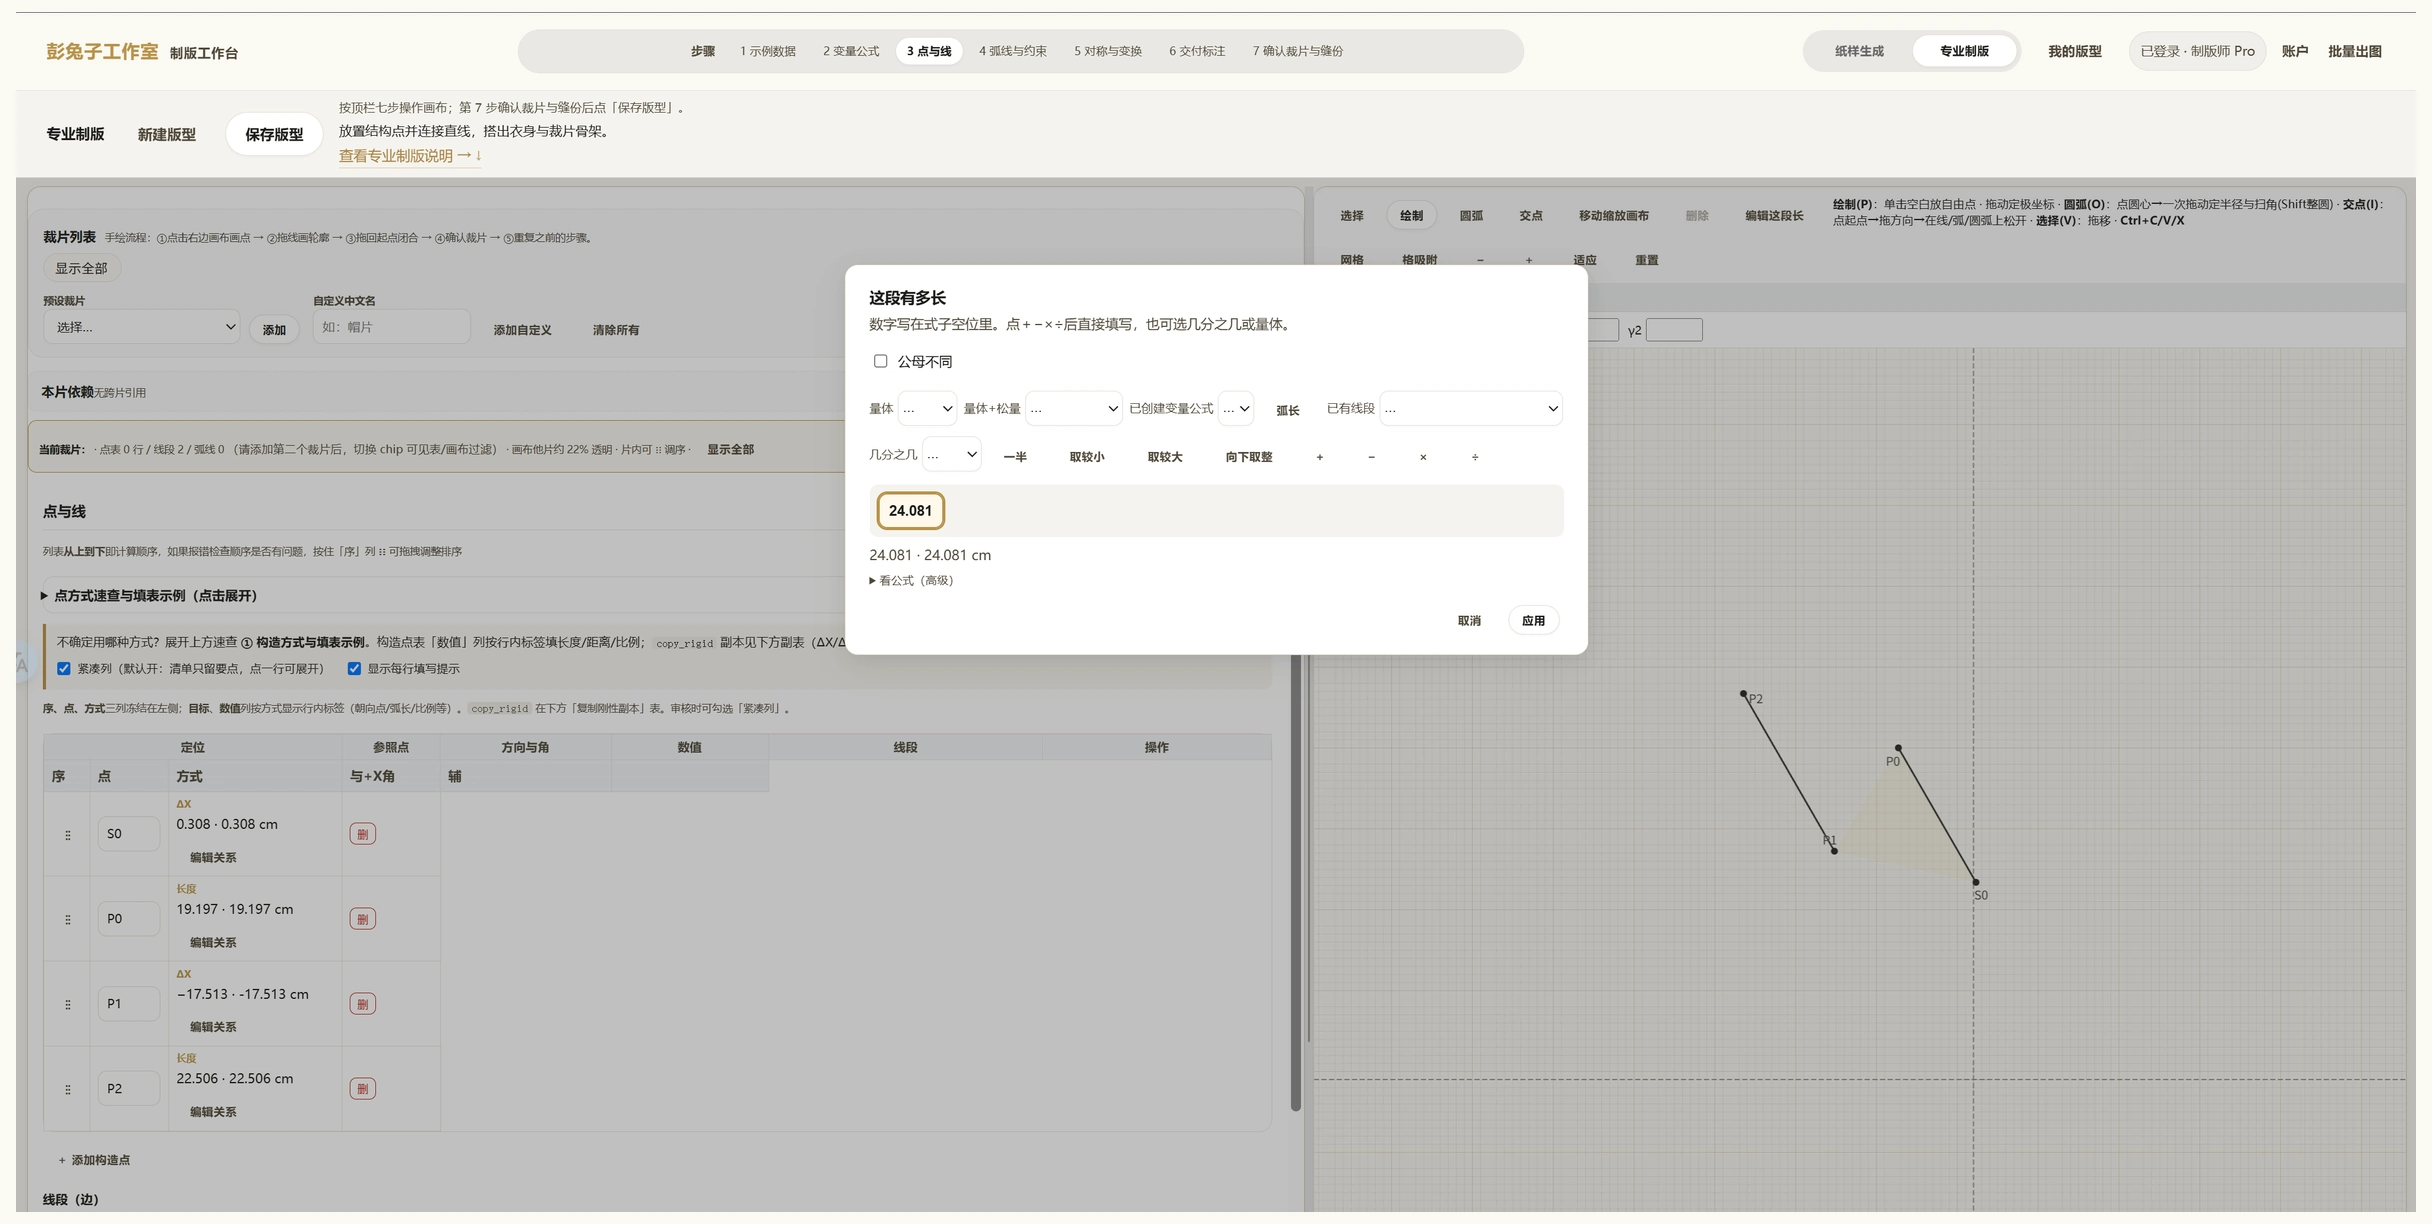
Task: Go to step 4 弧线与约束
Action: 1012,51
